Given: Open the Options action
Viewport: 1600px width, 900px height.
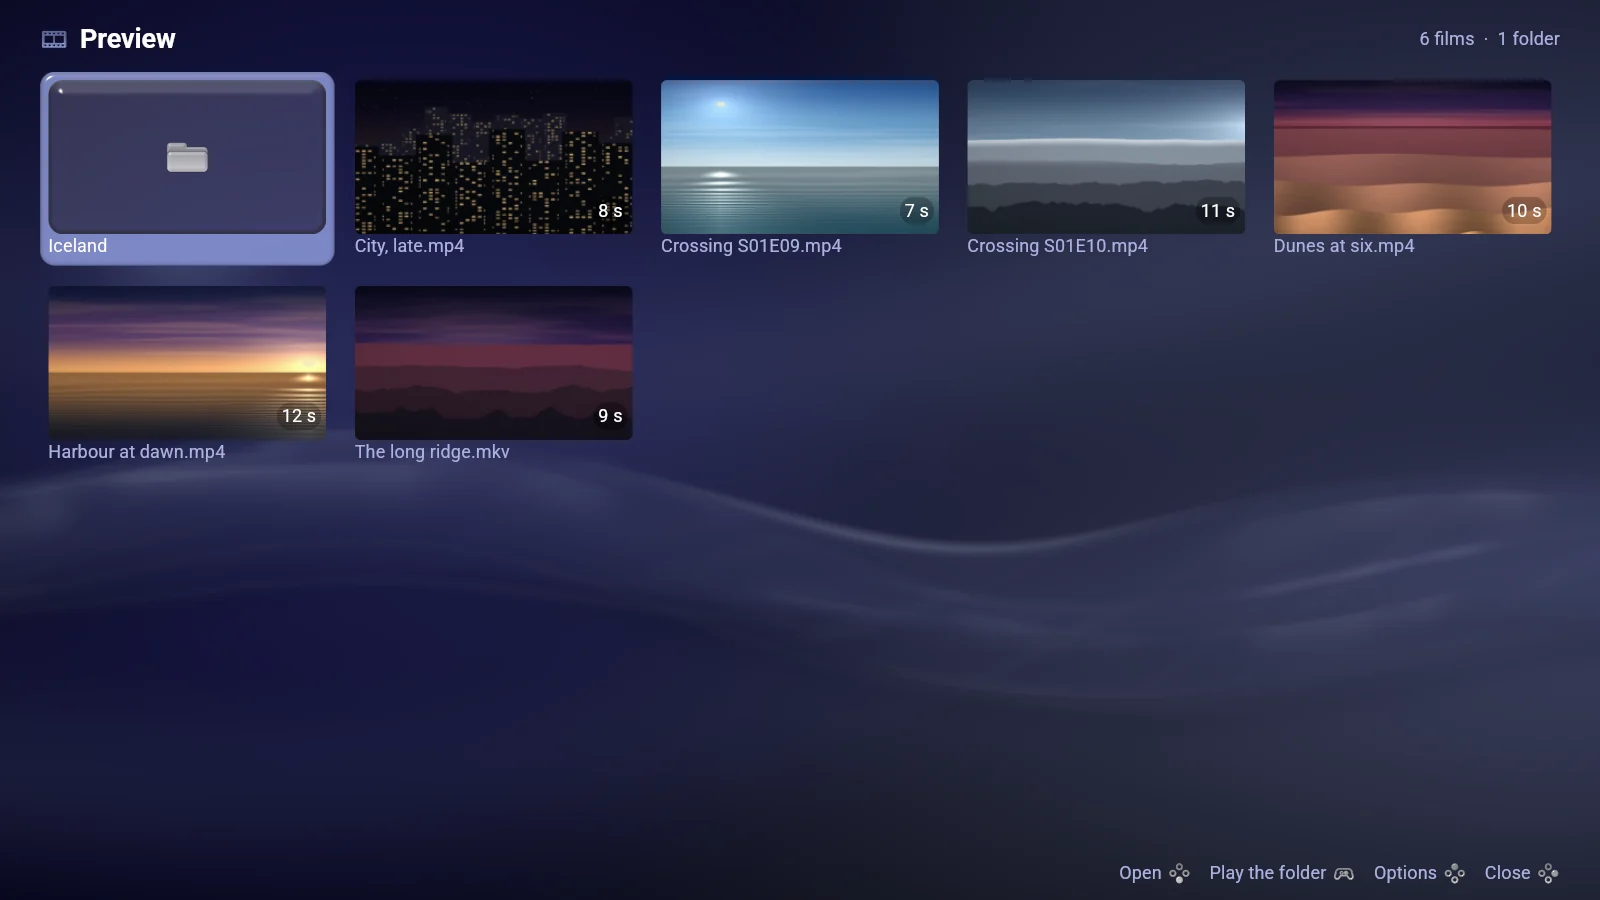Looking at the screenshot, I should [x=1405, y=873].
